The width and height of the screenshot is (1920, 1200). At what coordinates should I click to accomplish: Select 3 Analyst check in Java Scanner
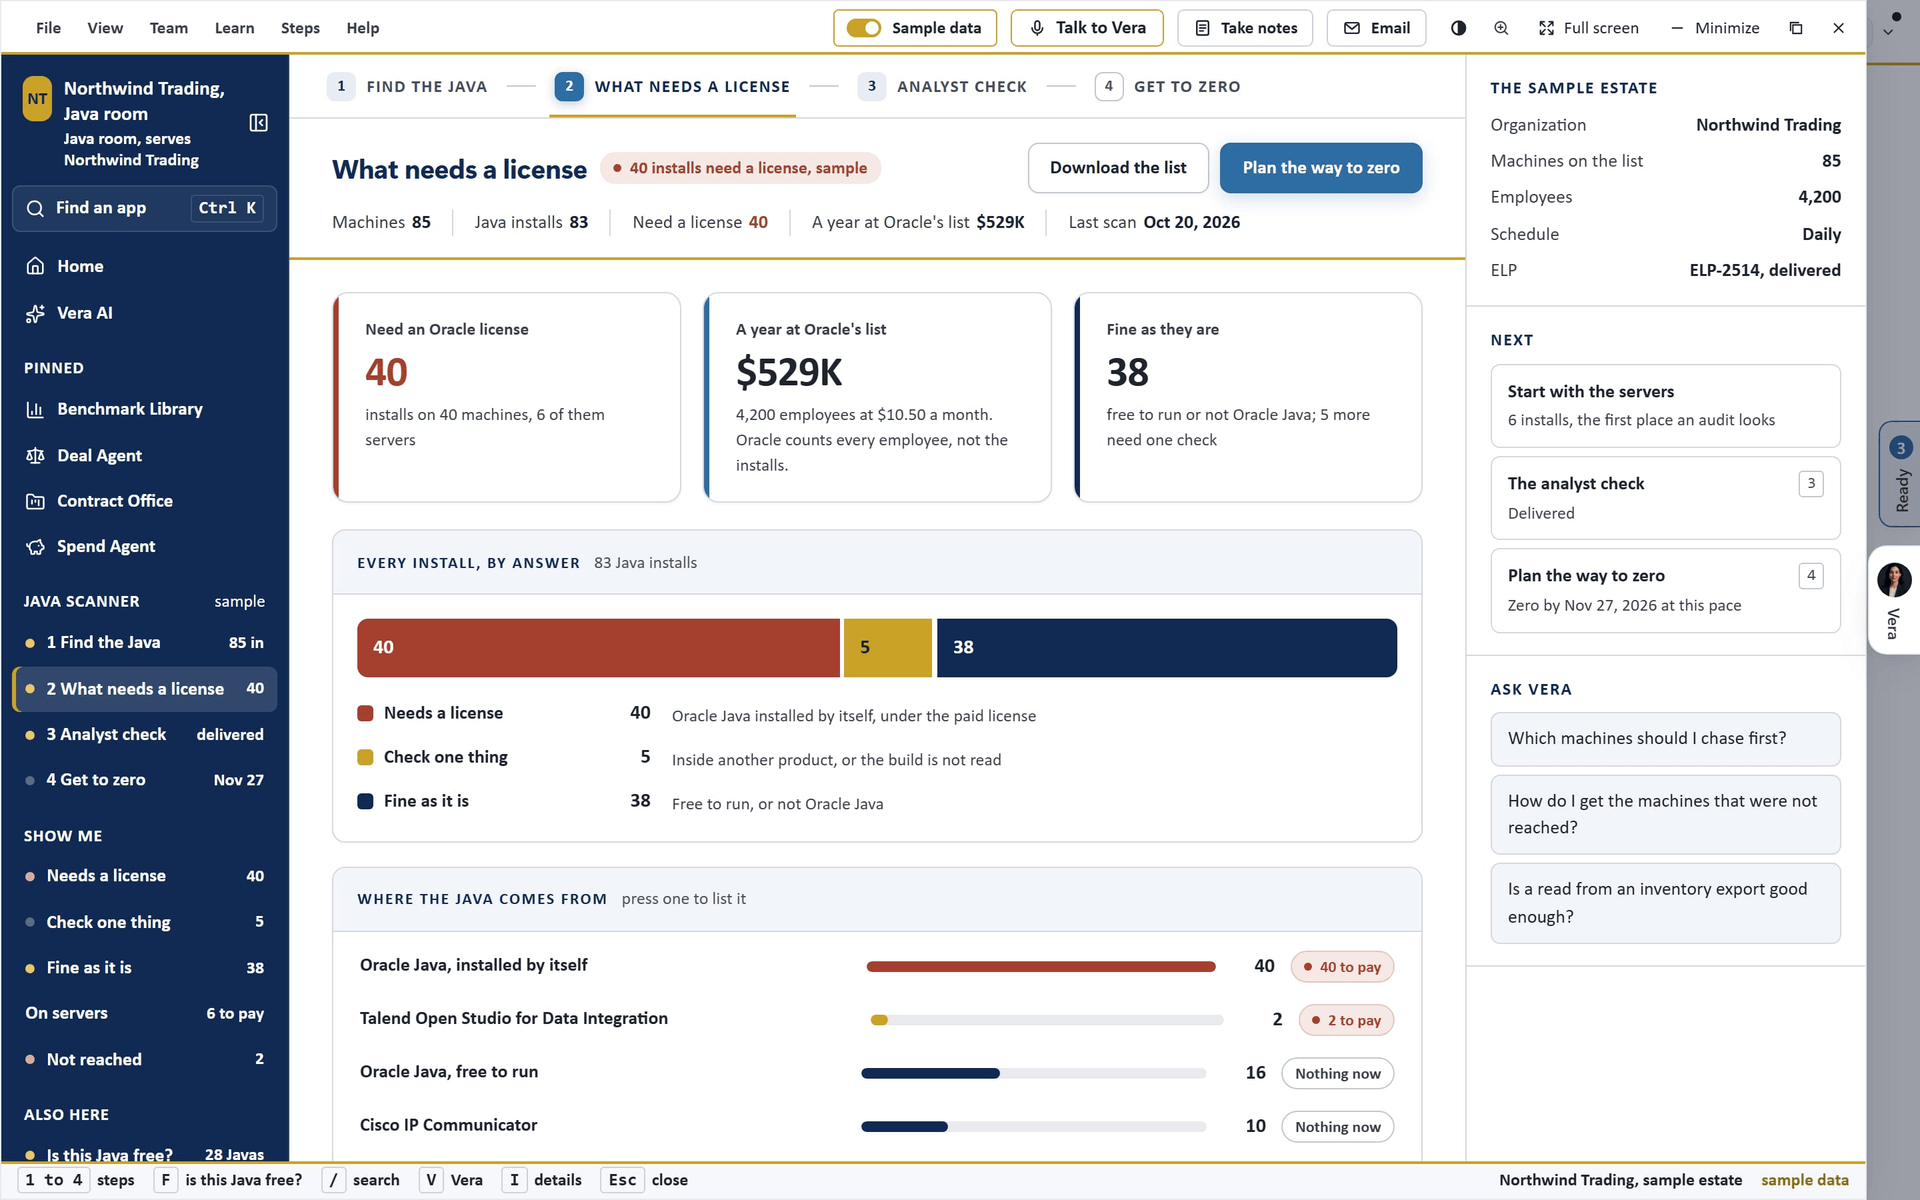pyautogui.click(x=145, y=735)
